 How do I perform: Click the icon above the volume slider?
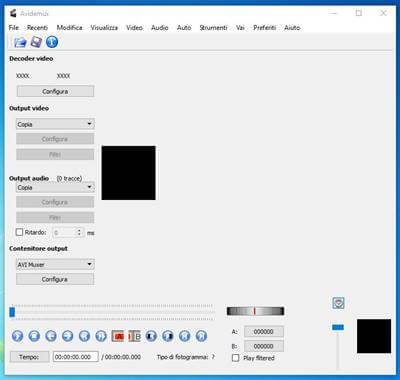coord(338,303)
